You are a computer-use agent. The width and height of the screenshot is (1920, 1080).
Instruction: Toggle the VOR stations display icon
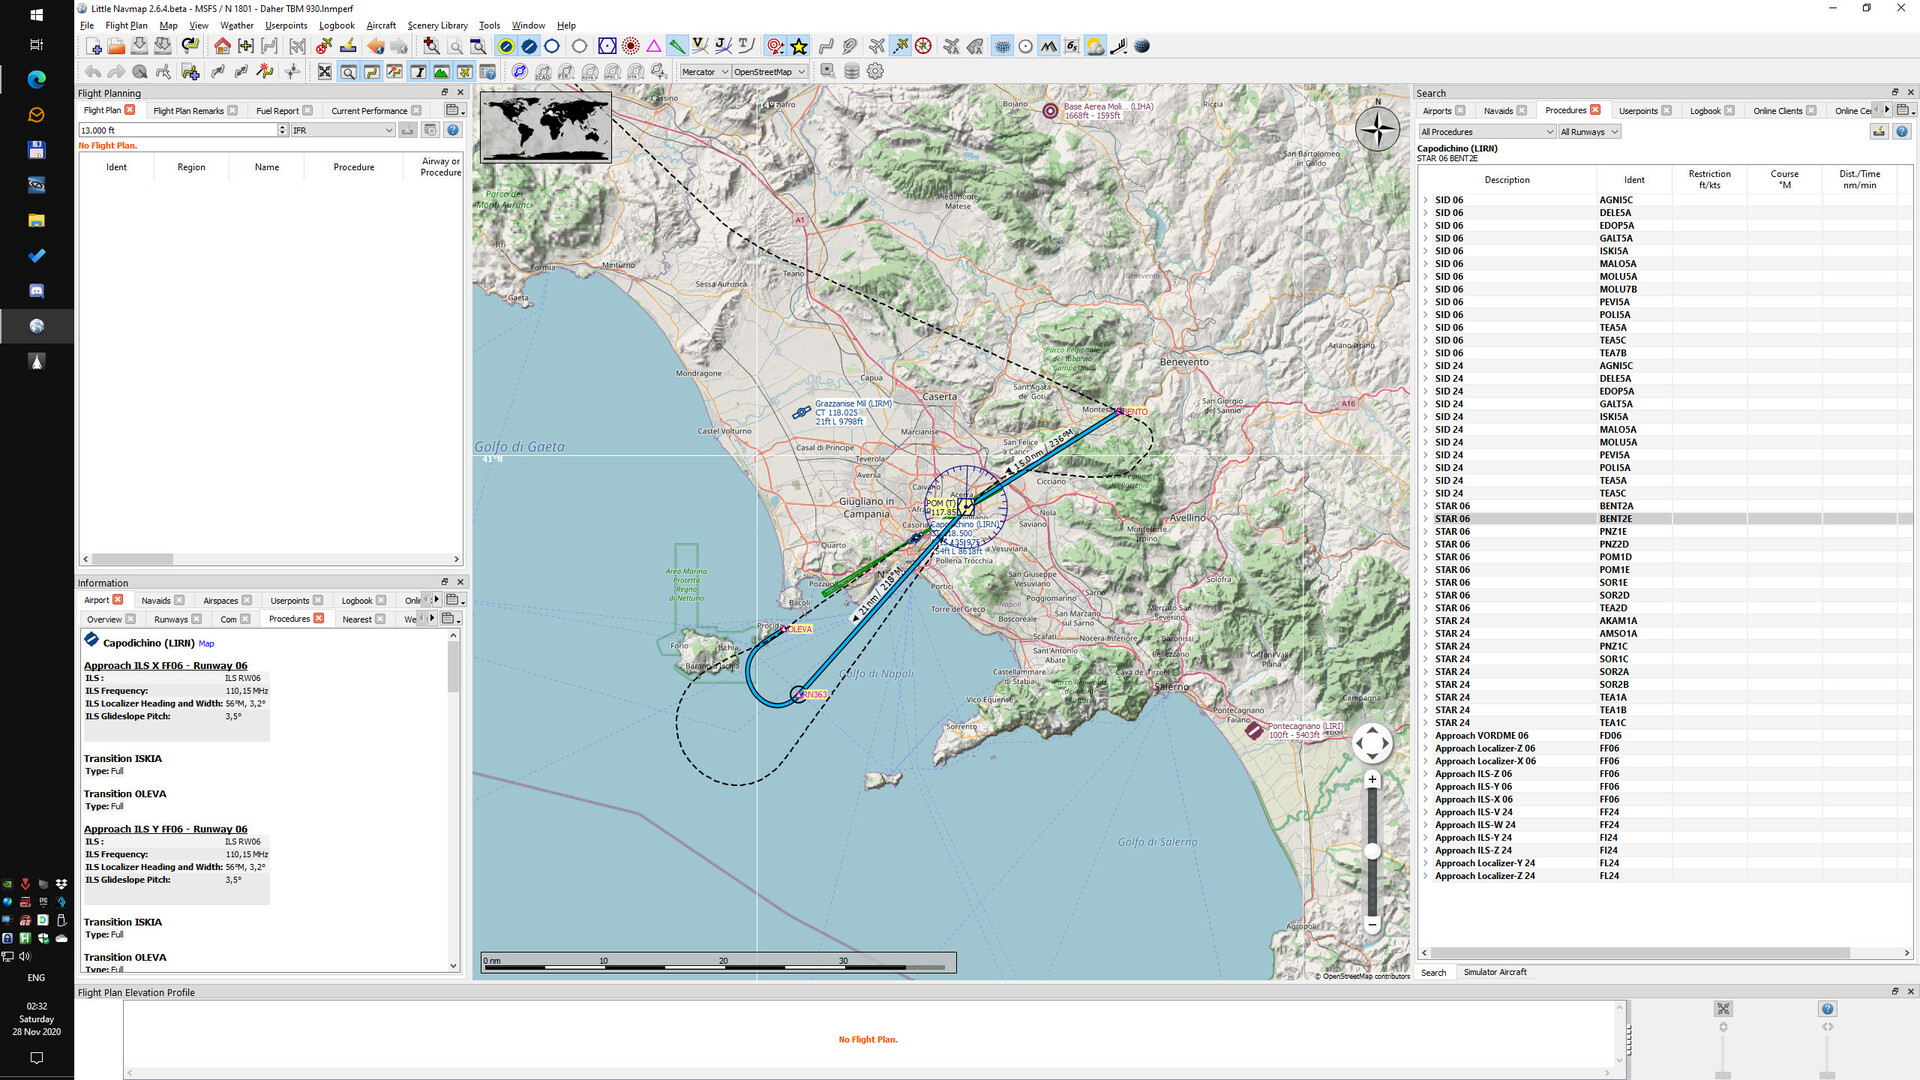click(607, 46)
